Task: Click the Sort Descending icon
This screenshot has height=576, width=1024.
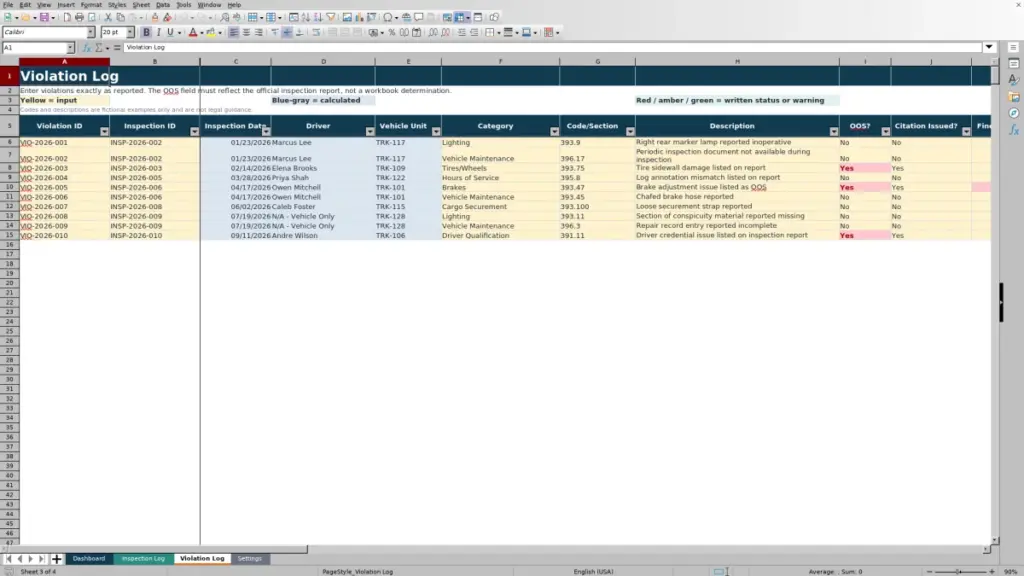Action: (318, 18)
